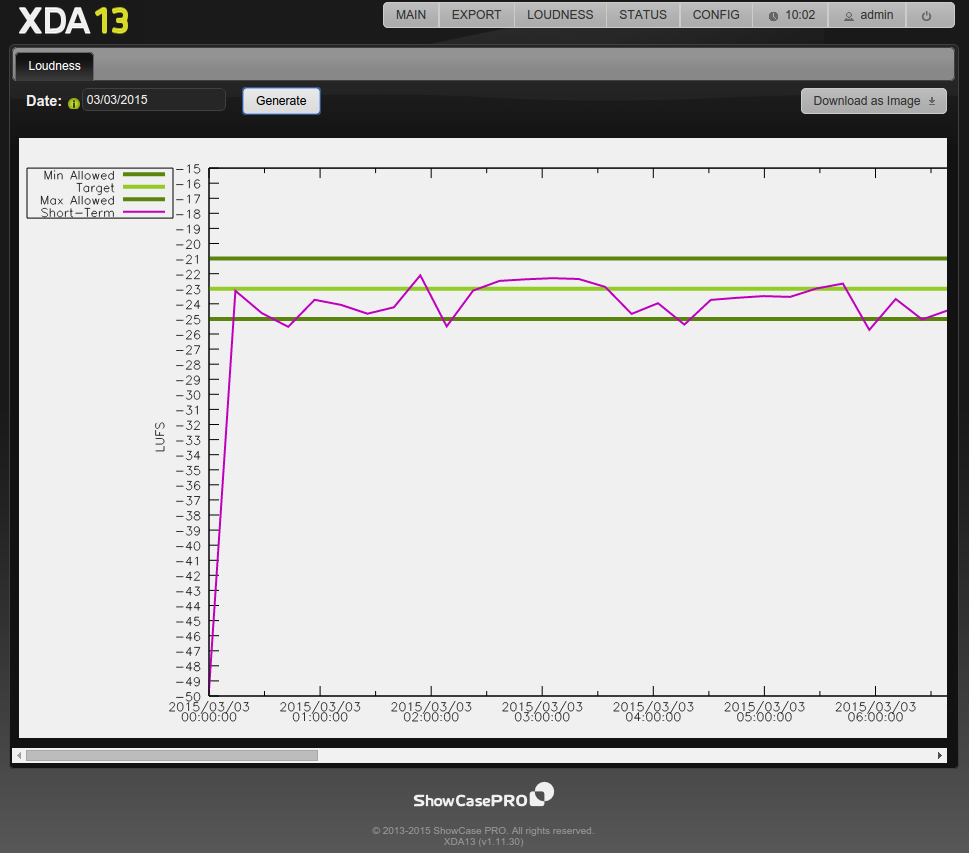Viewport: 969px width, 853px height.
Task: Click the green date info icon
Action: [74, 102]
